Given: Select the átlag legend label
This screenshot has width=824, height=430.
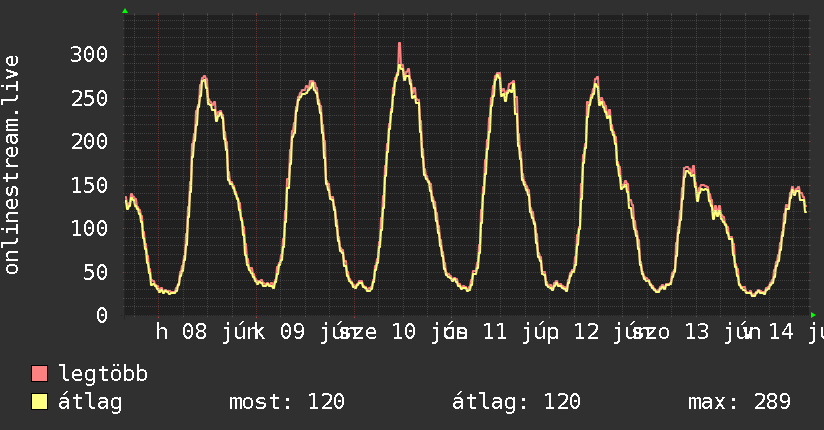Looking at the screenshot, I should [90, 402].
